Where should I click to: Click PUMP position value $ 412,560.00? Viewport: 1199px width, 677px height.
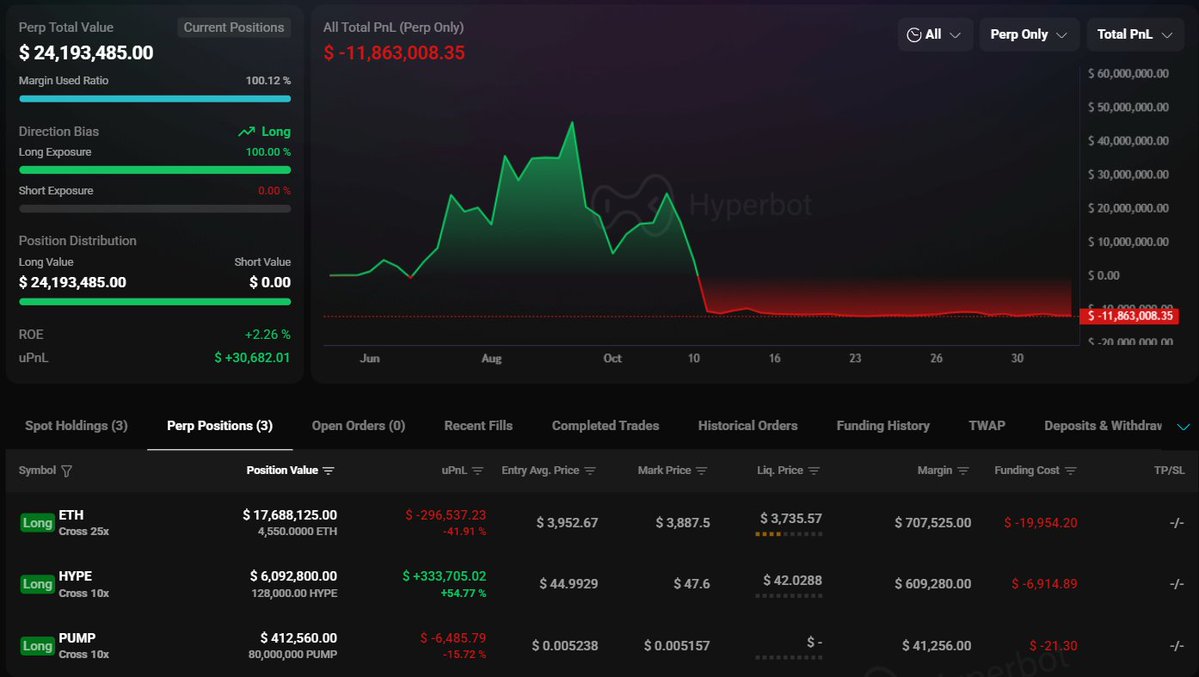click(299, 638)
